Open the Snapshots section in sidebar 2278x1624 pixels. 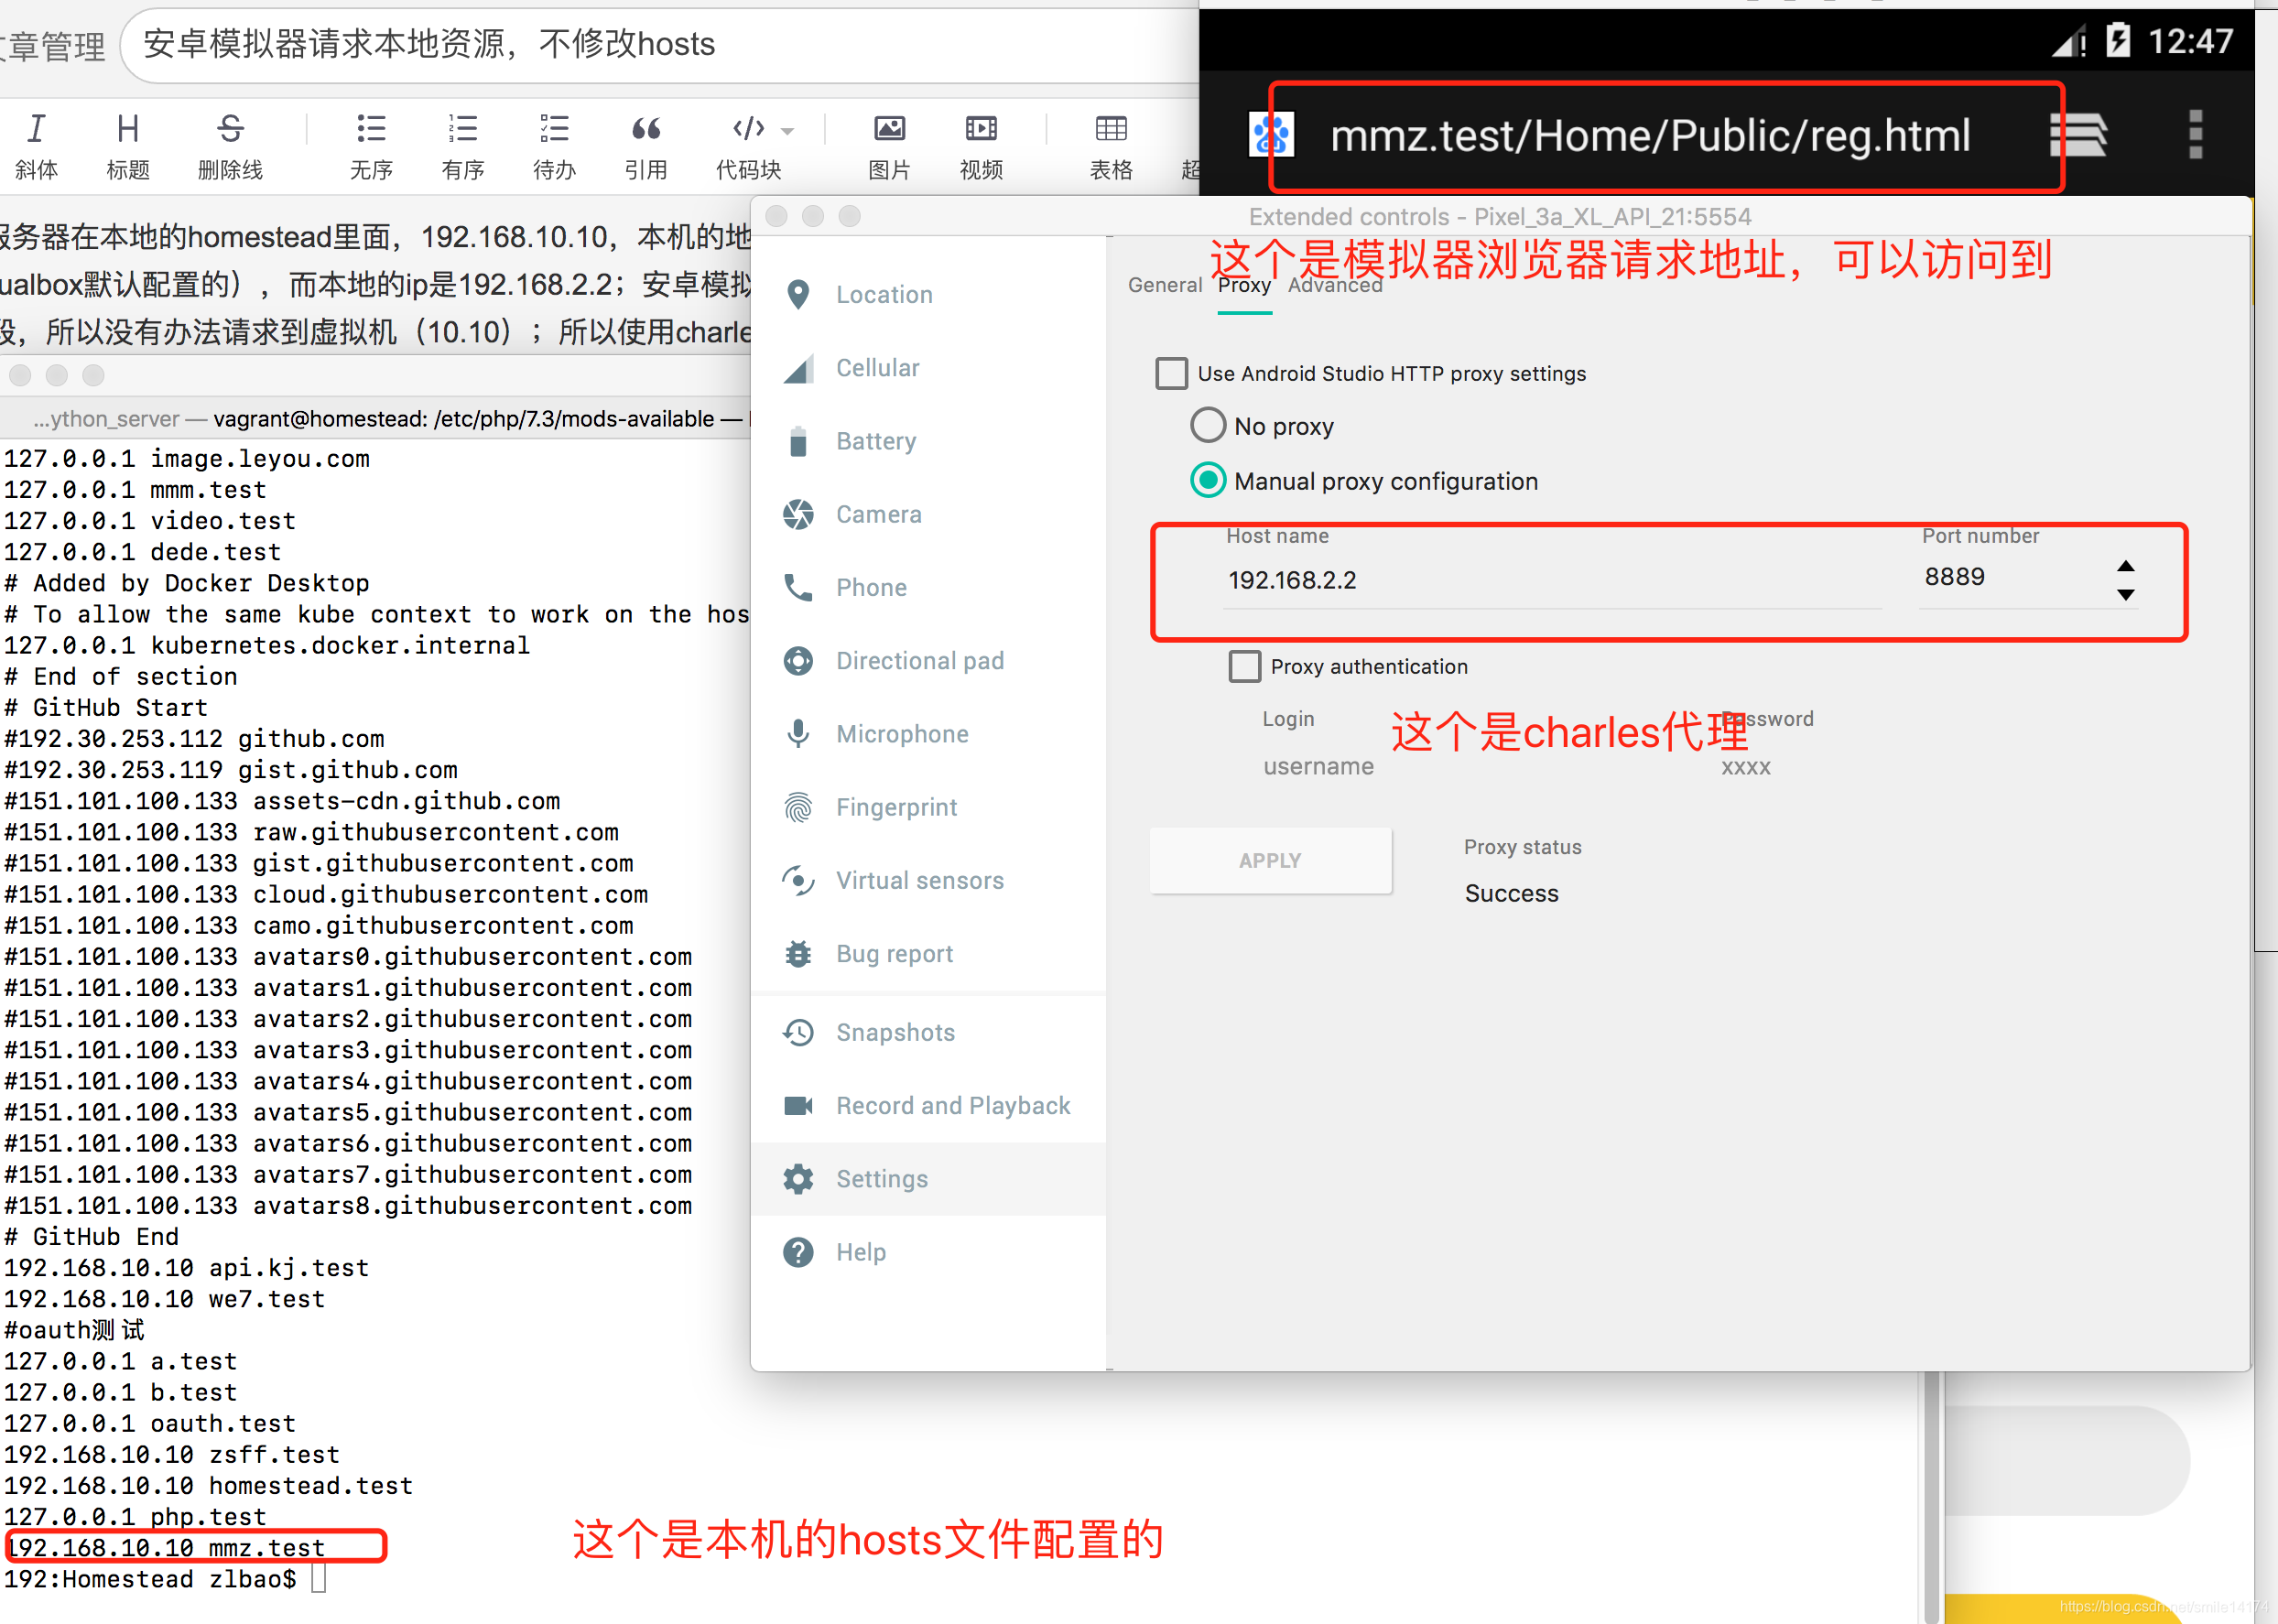[895, 1032]
